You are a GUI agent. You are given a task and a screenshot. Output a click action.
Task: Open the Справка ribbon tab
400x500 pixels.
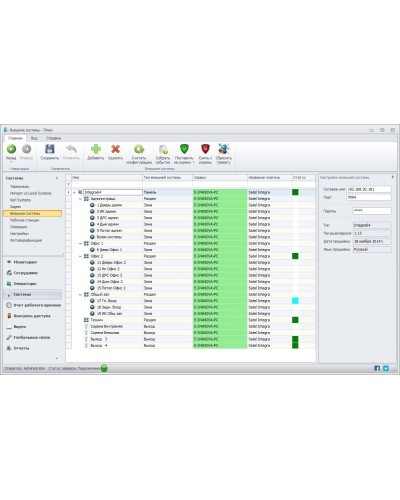point(53,138)
